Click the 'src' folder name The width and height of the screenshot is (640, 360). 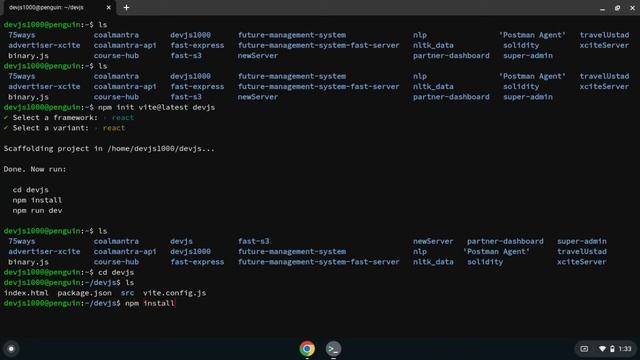tap(127, 293)
